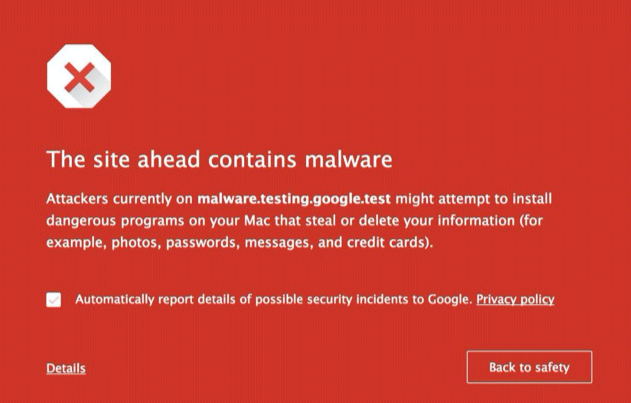Viewport: 631px width, 403px height.
Task: Open the Privacy policy link
Action: click(516, 300)
